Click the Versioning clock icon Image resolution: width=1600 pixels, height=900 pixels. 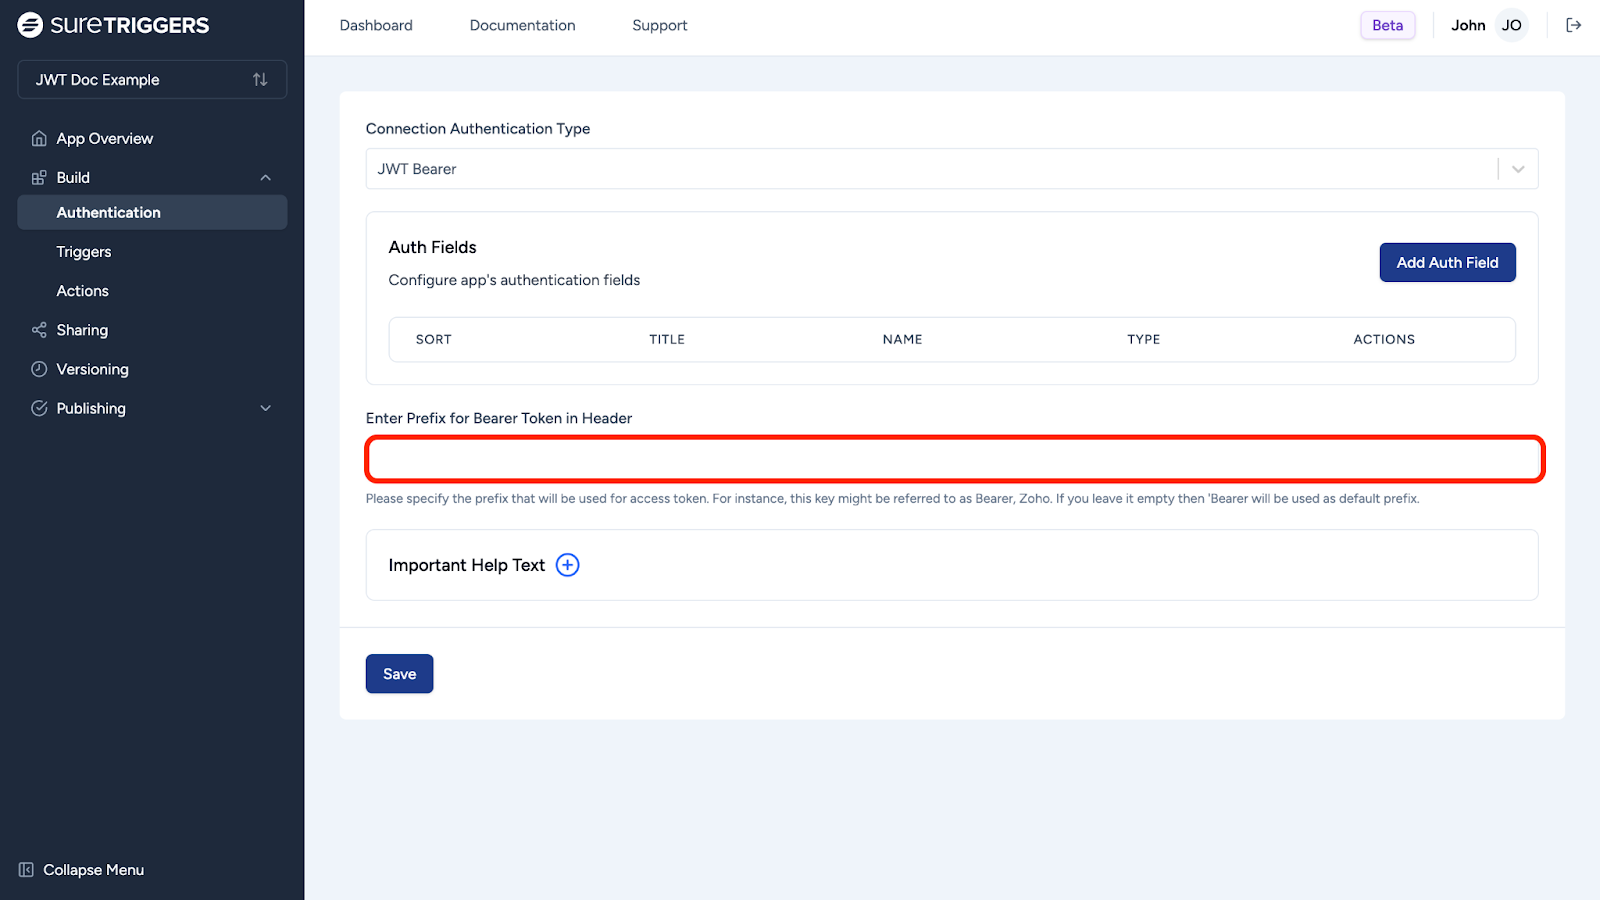39,369
